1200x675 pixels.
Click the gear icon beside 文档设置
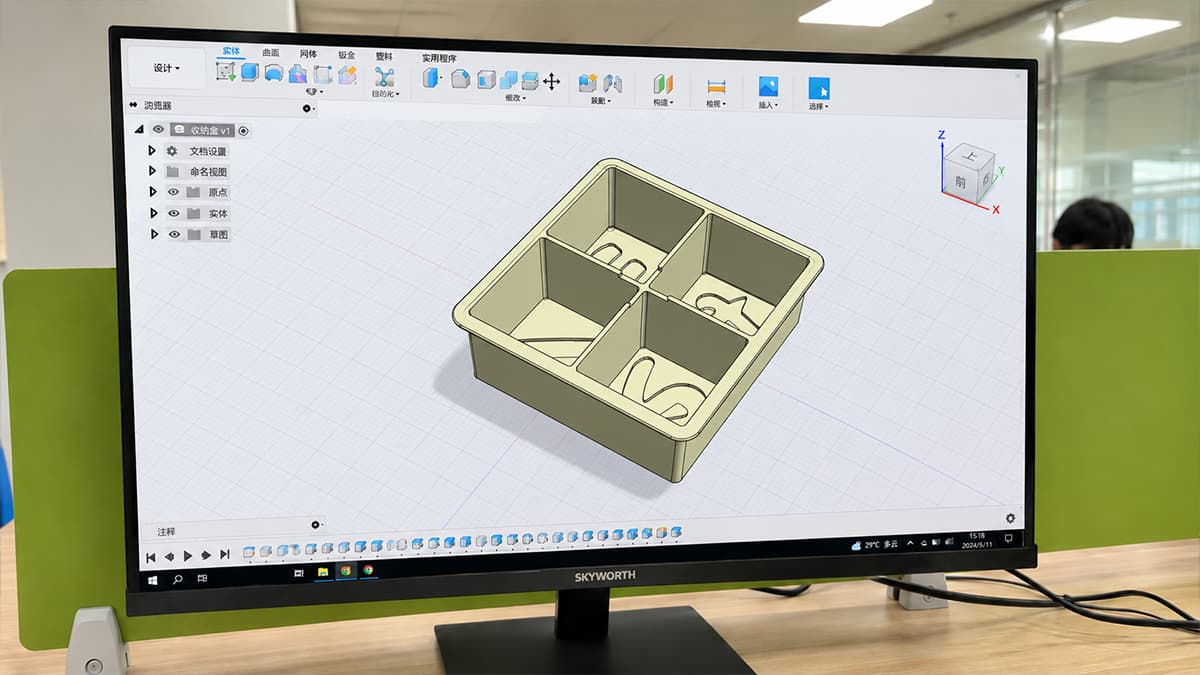click(x=172, y=151)
